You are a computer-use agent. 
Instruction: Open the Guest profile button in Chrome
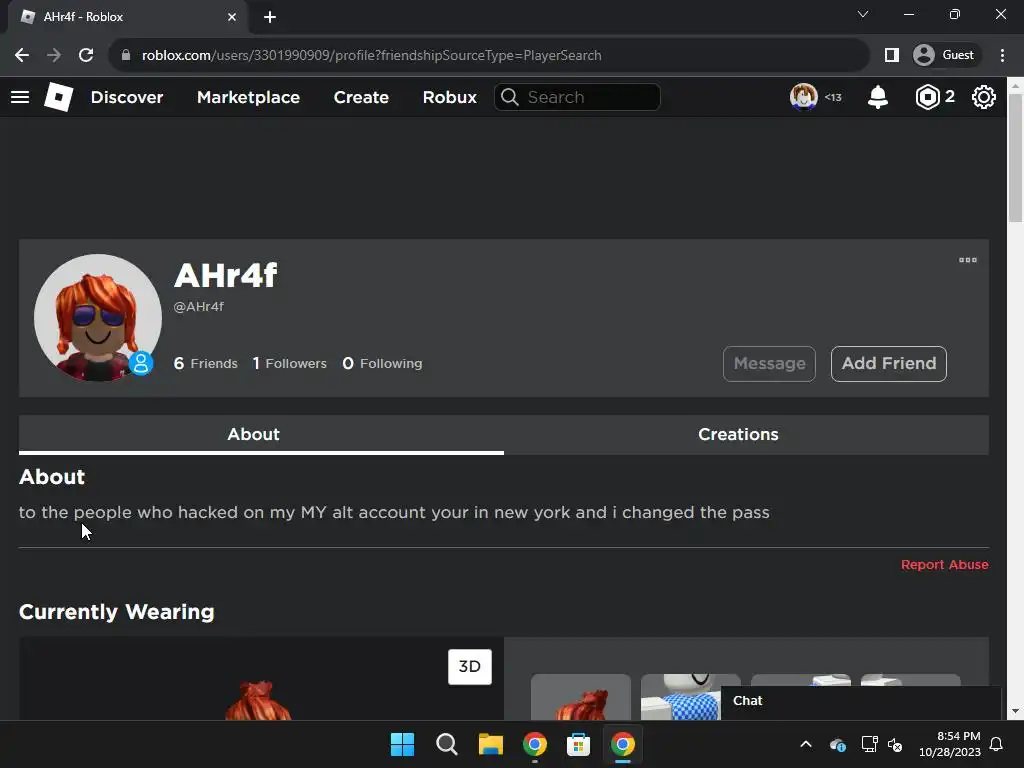(x=946, y=56)
